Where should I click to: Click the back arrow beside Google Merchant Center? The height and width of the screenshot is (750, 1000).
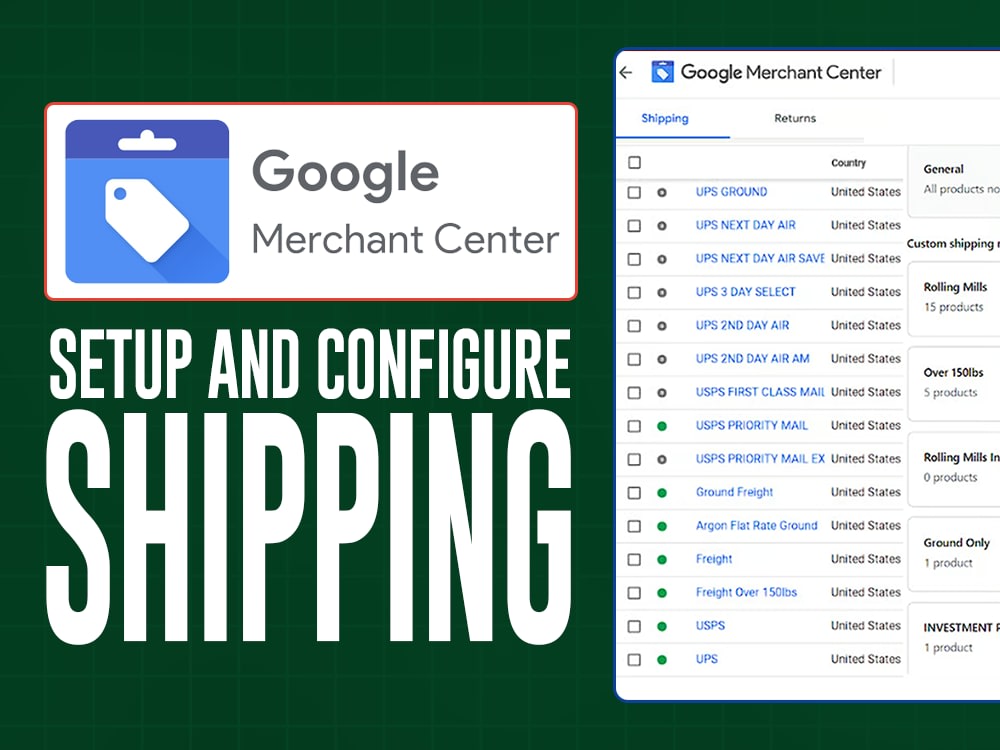626,73
